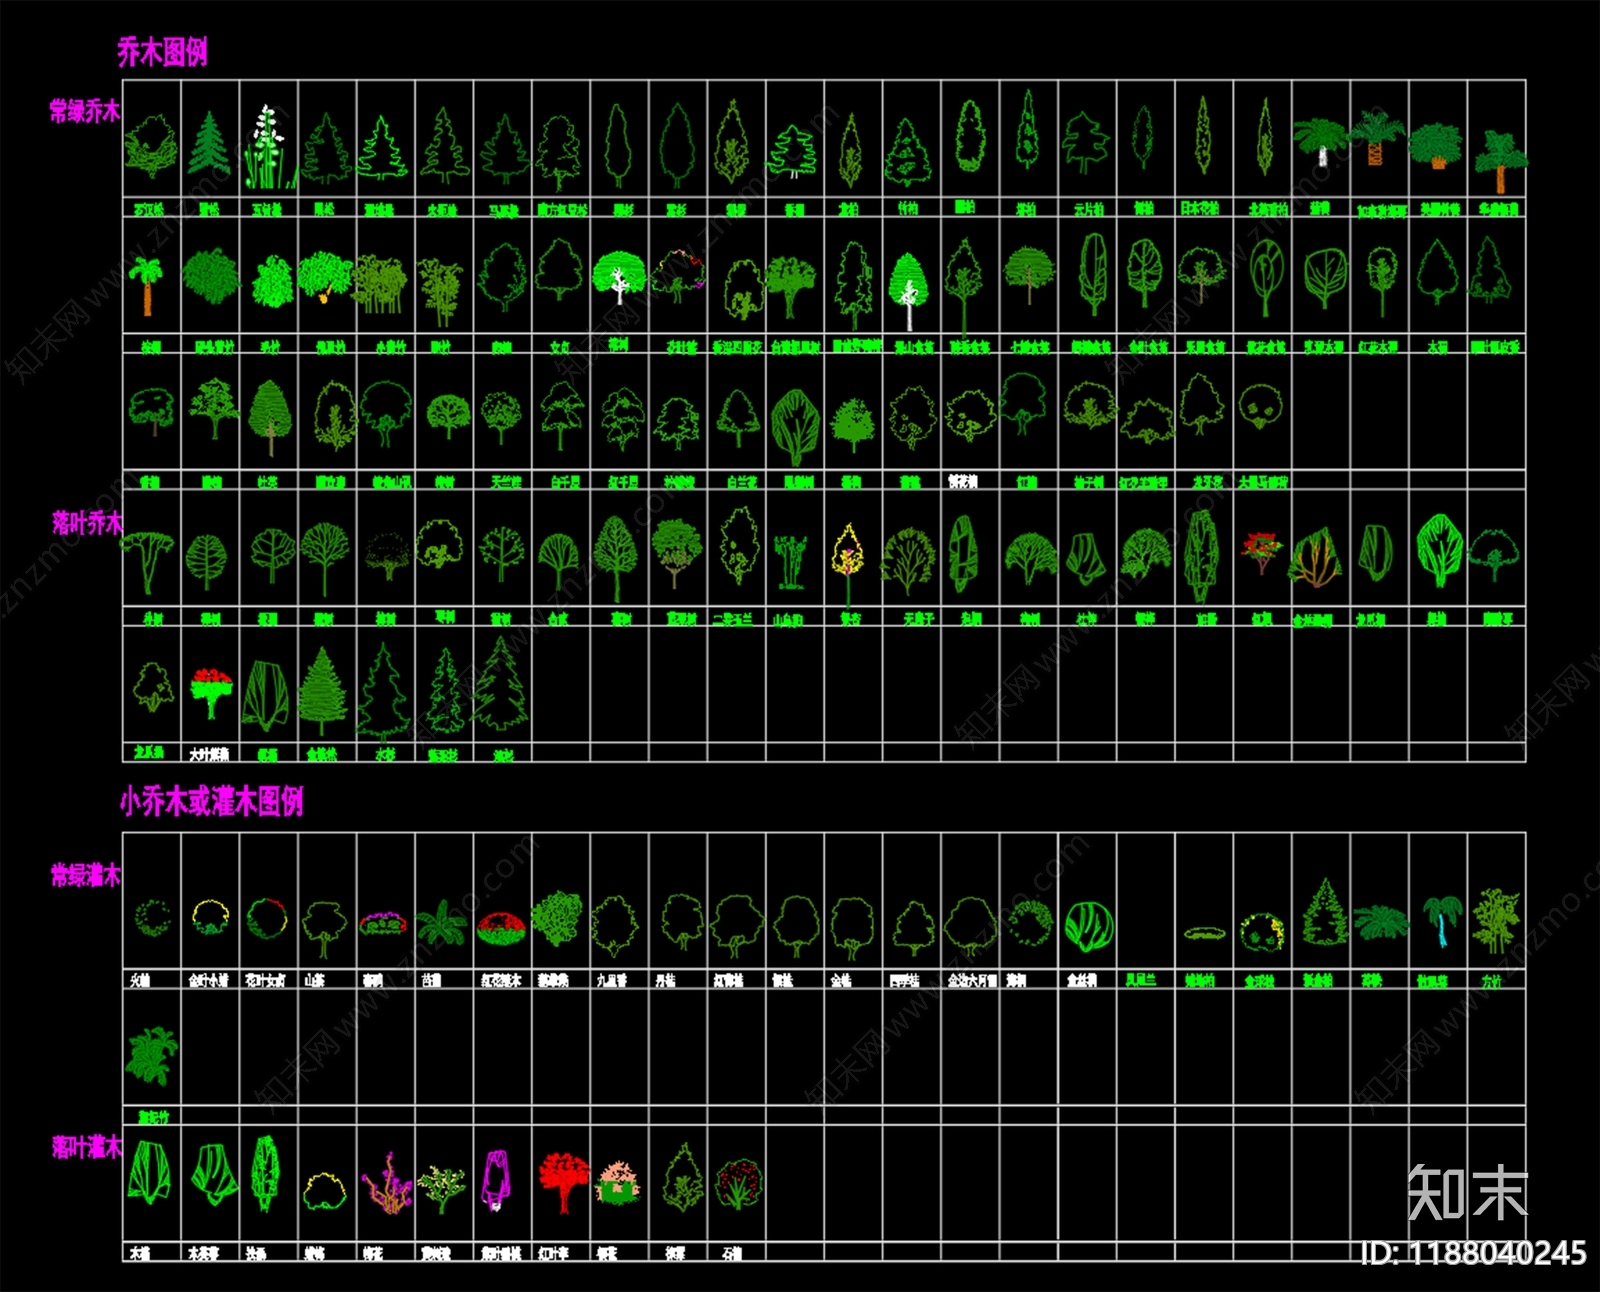1600x1292 pixels.
Task: Select the 落叶乔木 row label
Action: pyautogui.click(x=87, y=522)
